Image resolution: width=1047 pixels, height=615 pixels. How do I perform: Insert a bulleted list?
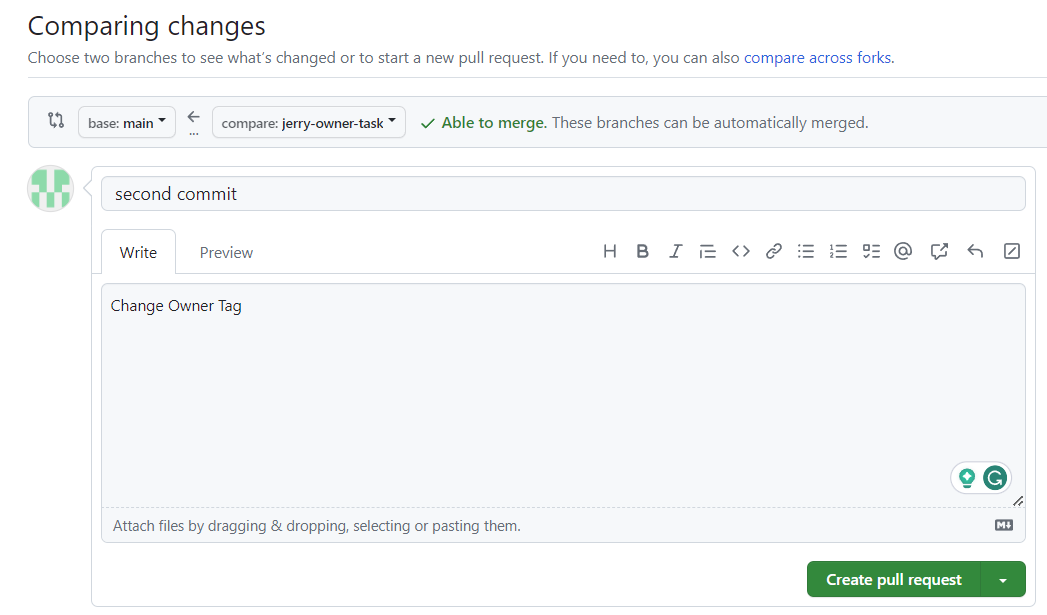click(806, 252)
